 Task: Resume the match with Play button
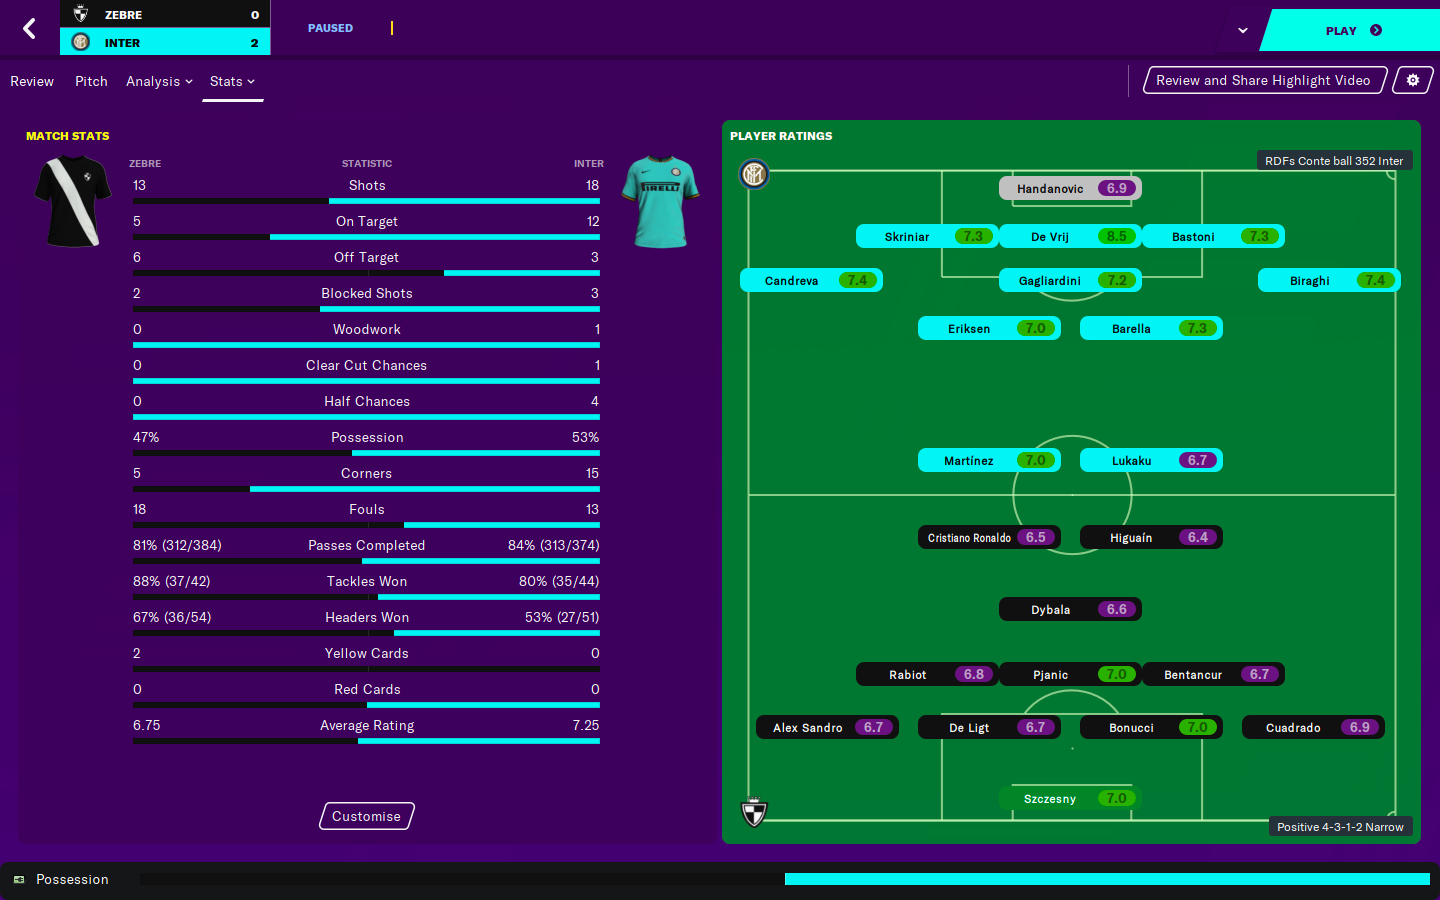(1352, 30)
